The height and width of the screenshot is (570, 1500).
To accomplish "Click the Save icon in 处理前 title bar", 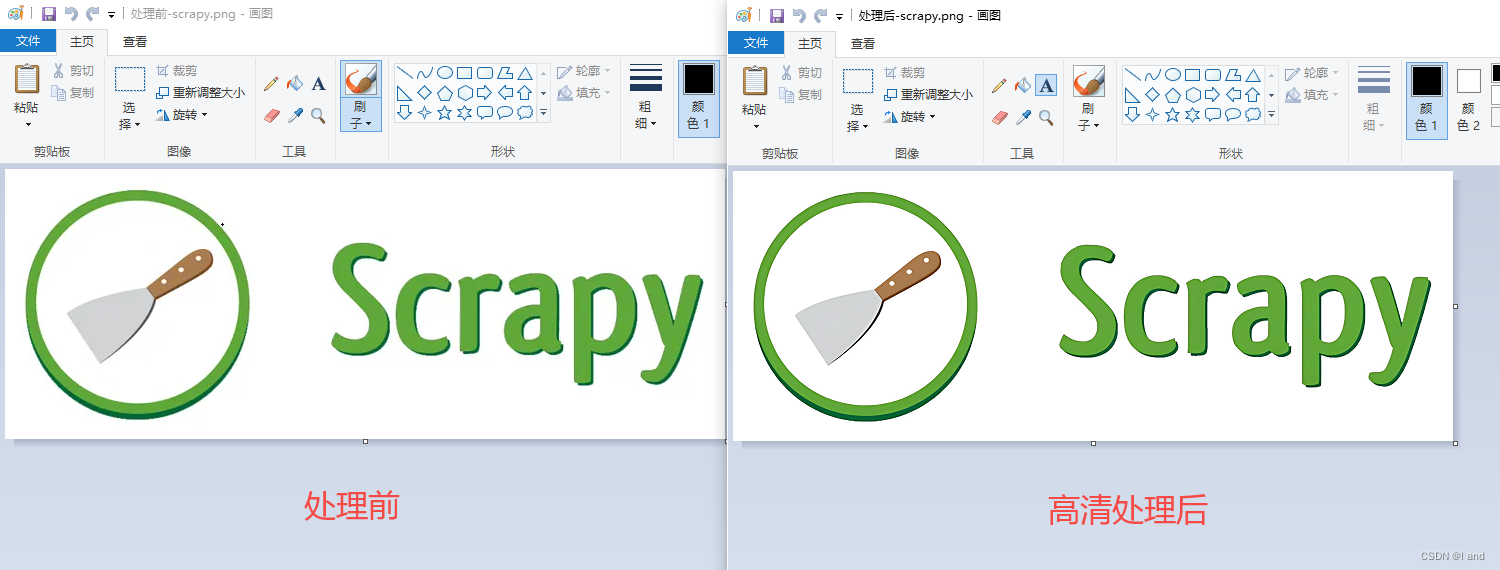I will (x=49, y=14).
